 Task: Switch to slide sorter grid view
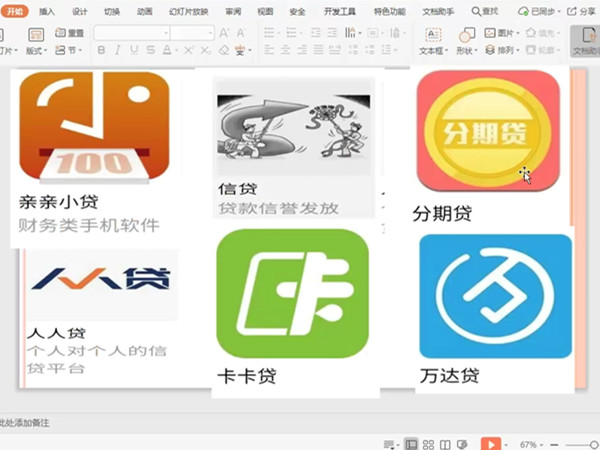[x=429, y=444]
